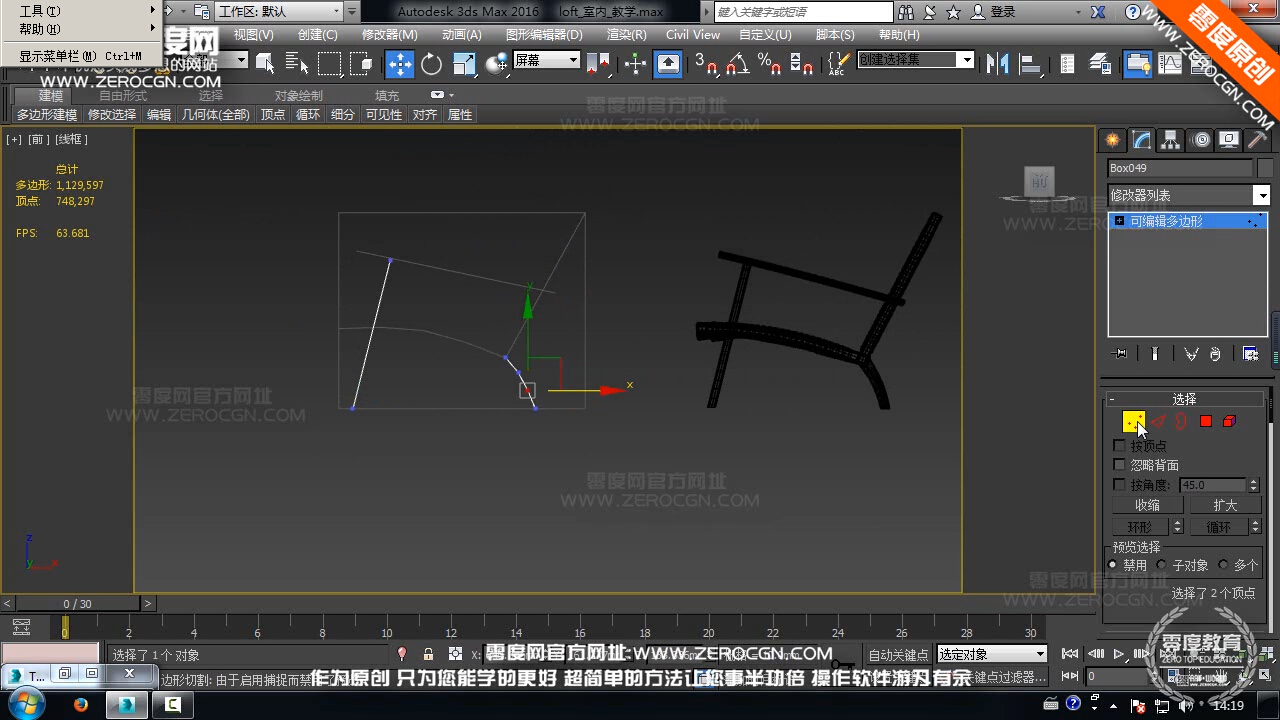Toggle Window/Crossing selection icon

(361, 64)
